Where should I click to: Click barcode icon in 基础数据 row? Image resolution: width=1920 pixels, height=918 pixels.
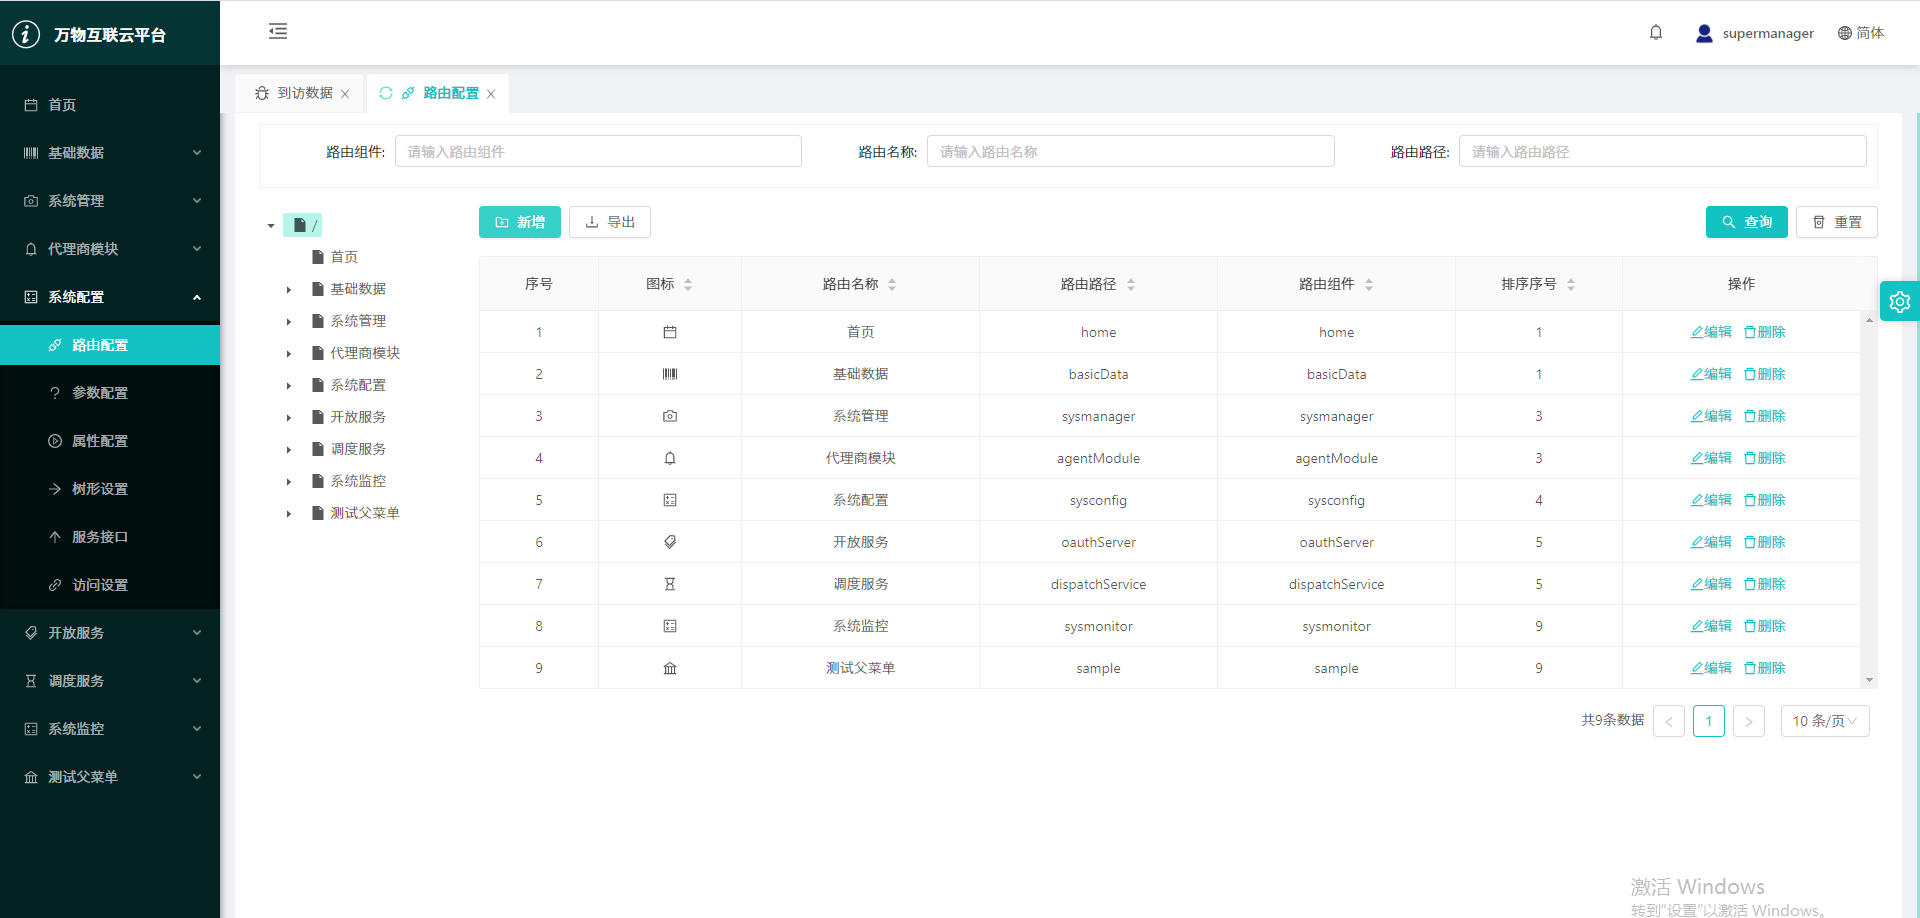(670, 374)
